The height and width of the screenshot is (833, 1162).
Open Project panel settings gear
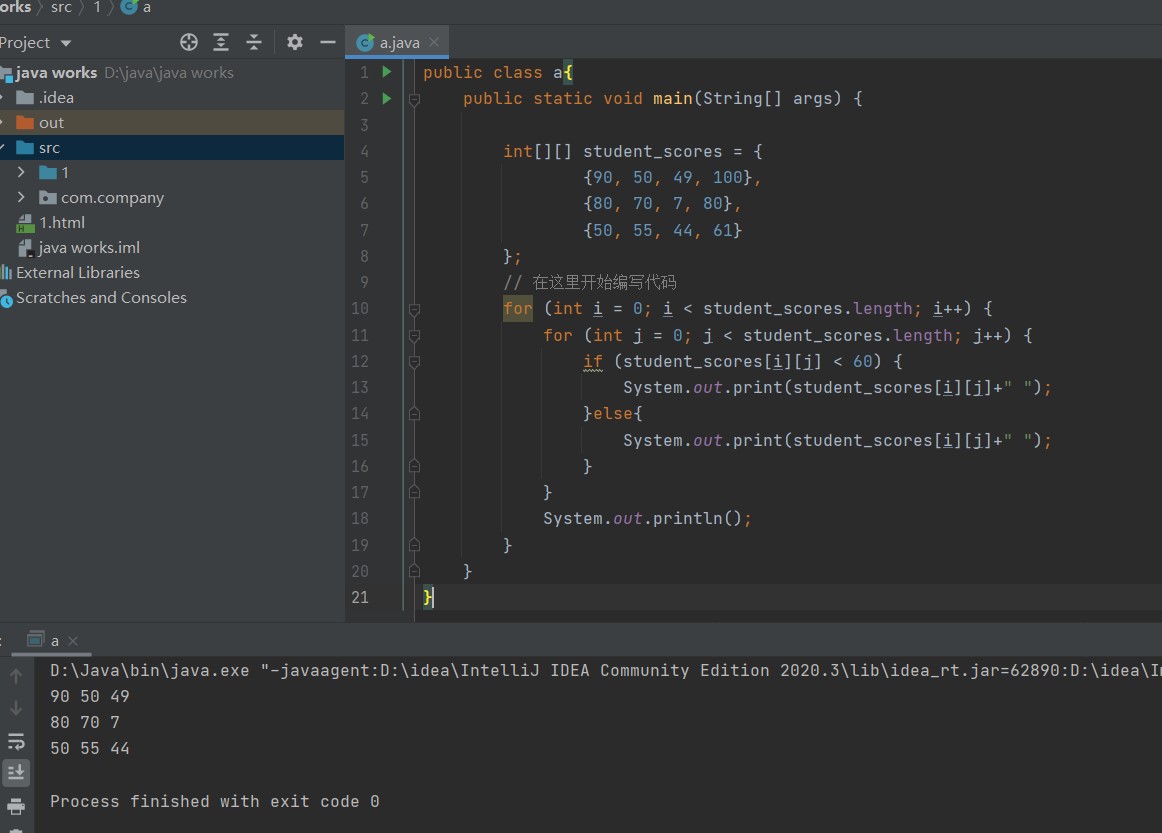point(295,42)
